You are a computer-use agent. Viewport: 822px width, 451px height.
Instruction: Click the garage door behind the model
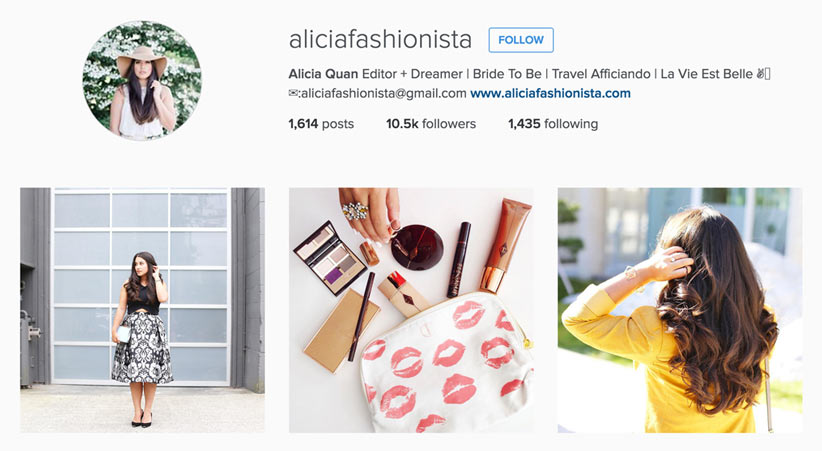point(142,286)
